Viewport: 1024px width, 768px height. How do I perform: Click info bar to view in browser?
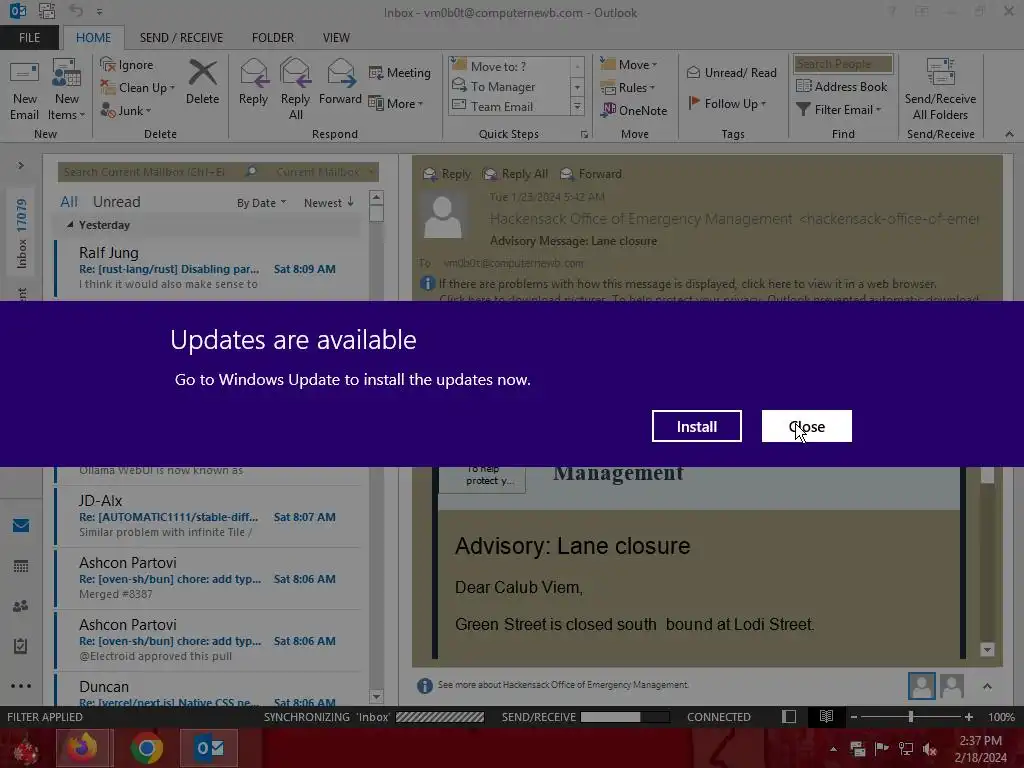click(687, 283)
